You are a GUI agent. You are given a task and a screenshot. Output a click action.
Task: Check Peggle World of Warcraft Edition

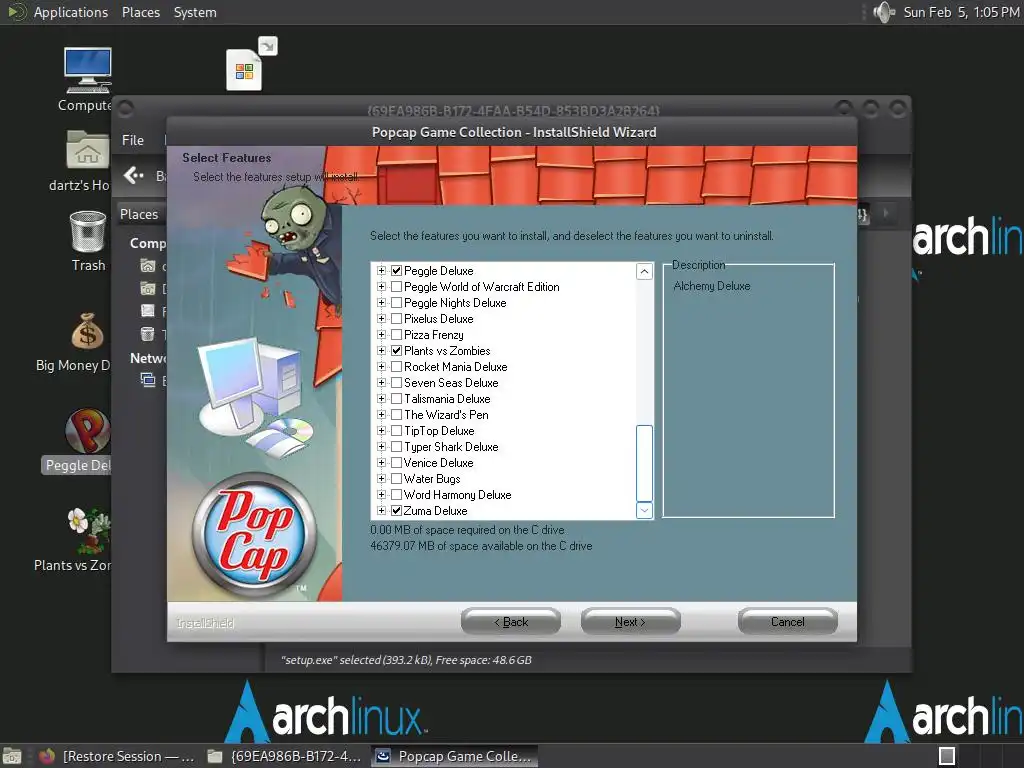click(396, 287)
